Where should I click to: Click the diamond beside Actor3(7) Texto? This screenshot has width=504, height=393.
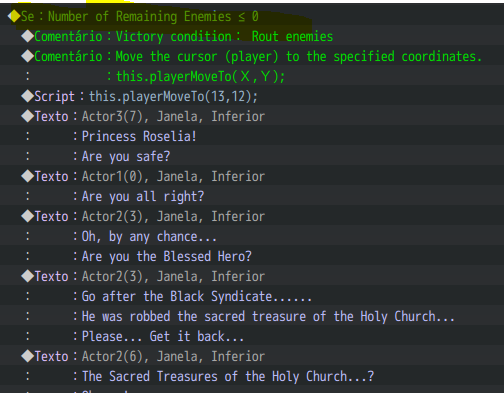pyautogui.click(x=28, y=116)
